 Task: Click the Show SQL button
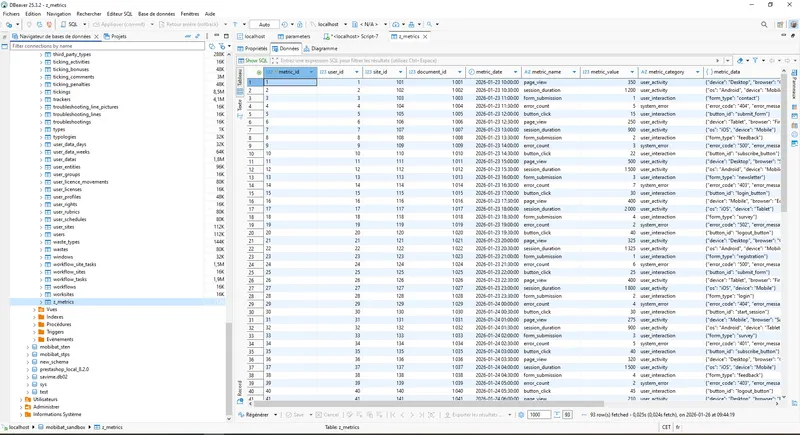[x=253, y=60]
